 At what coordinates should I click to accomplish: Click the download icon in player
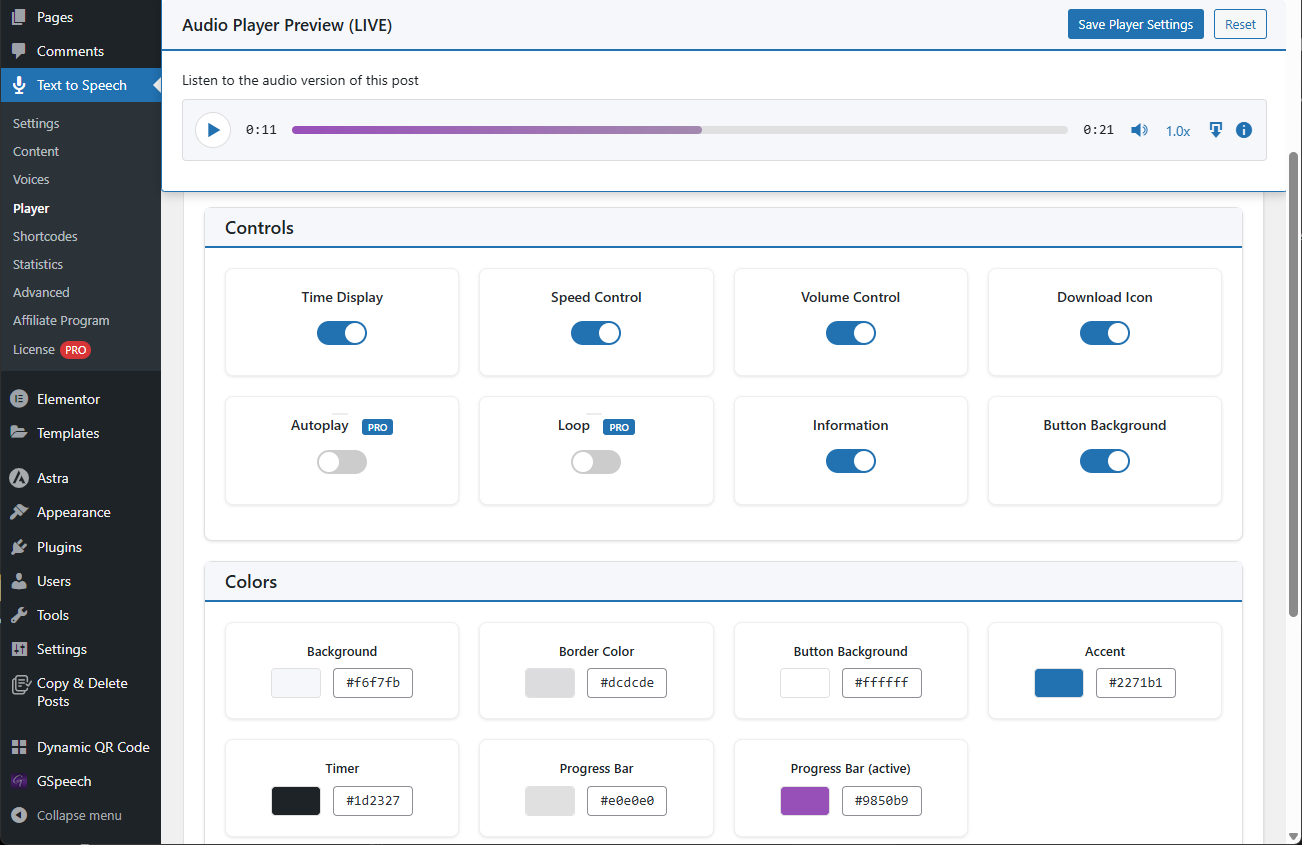[1216, 130]
